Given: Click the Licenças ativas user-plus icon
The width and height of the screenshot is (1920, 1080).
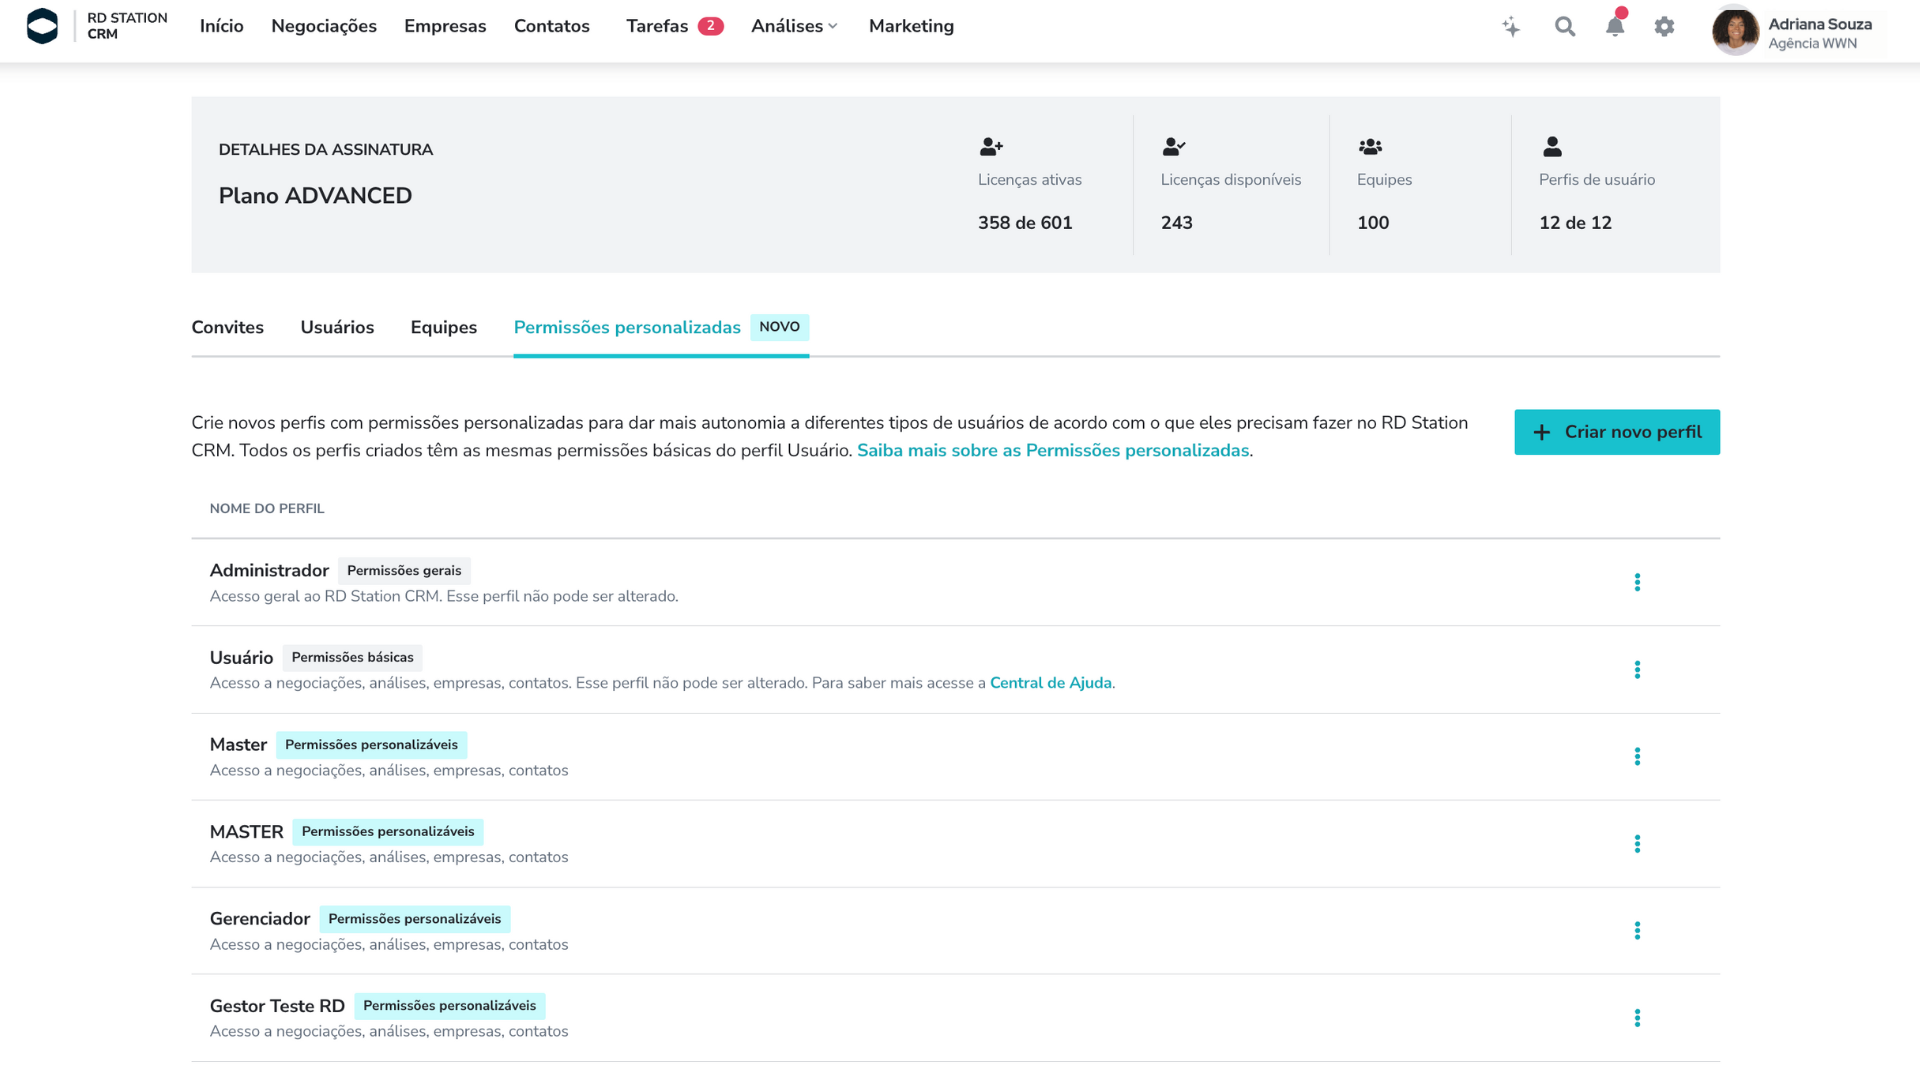Looking at the screenshot, I should pos(991,147).
